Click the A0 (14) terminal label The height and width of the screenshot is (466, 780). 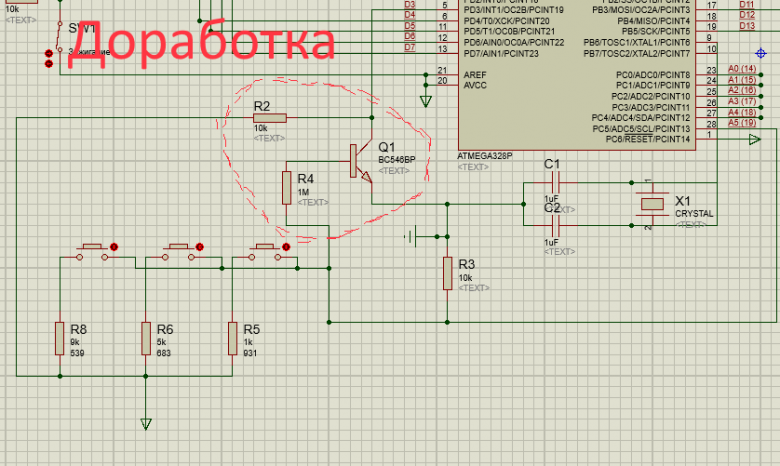point(742,69)
